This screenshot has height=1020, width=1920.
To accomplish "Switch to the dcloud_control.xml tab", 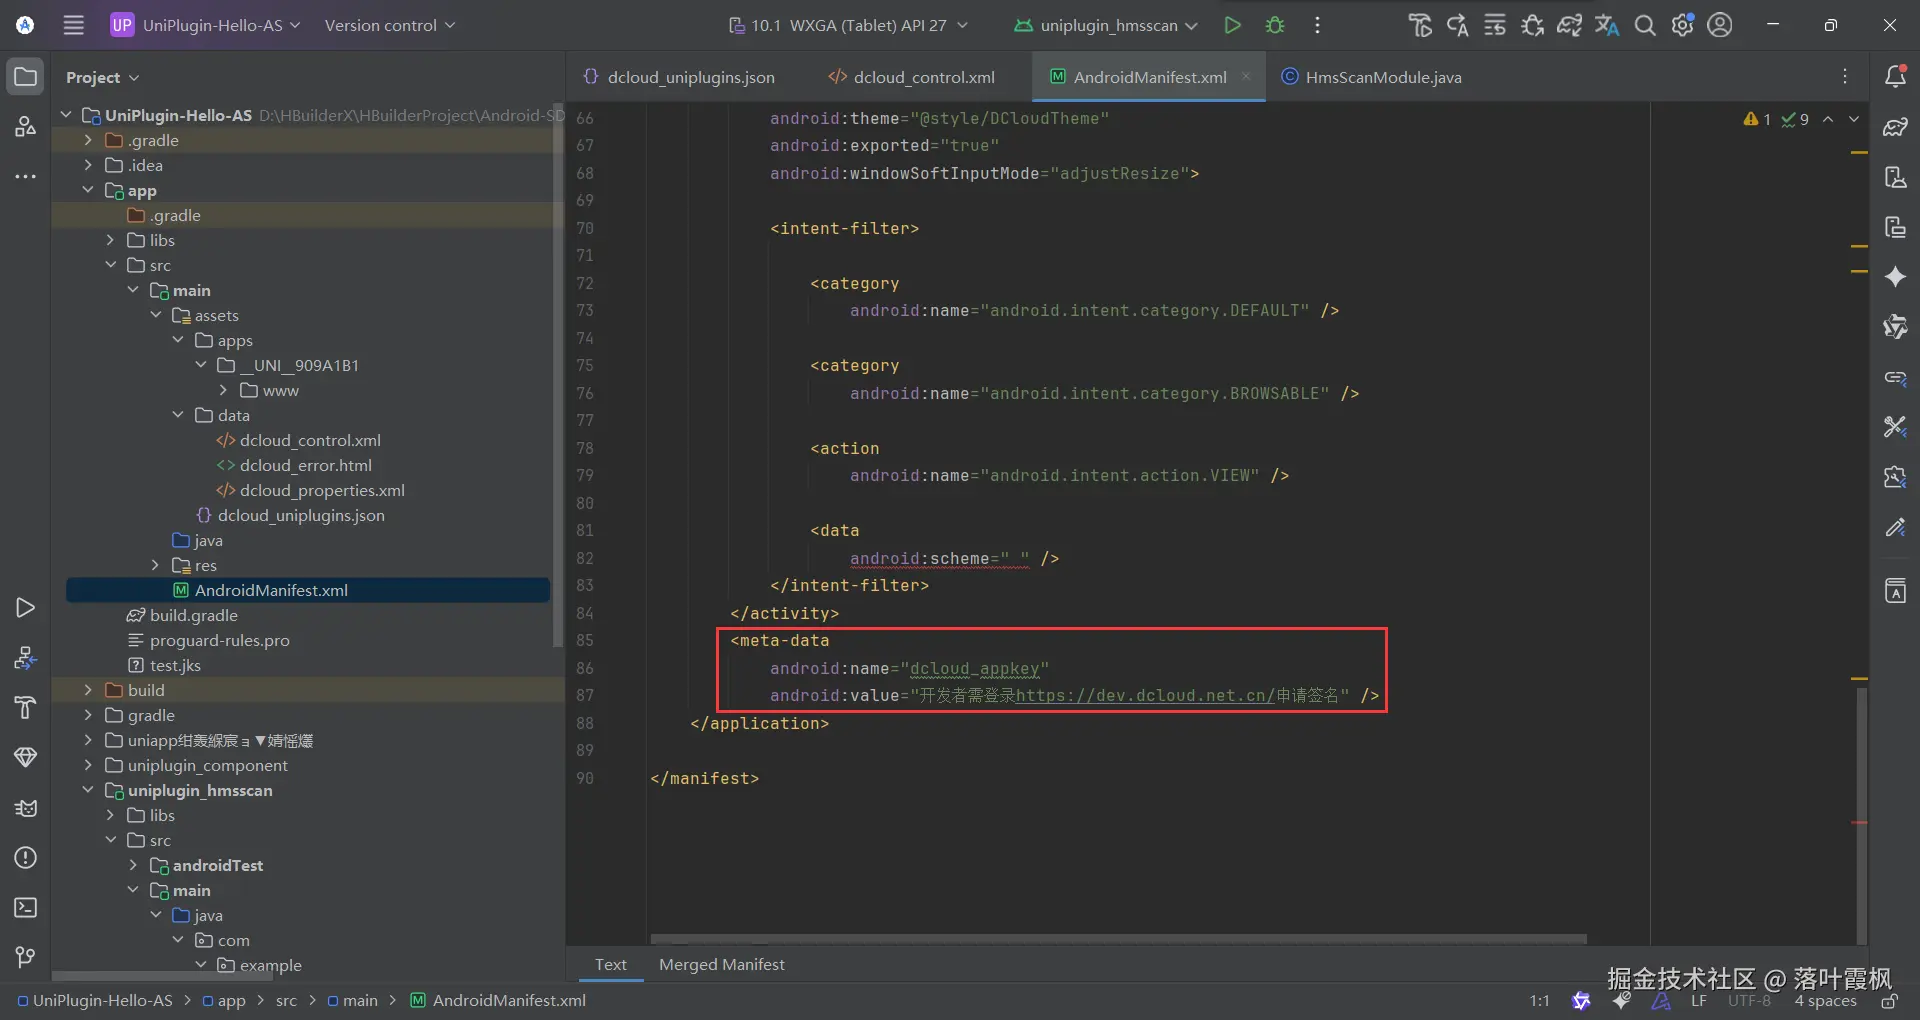I will 912,77.
